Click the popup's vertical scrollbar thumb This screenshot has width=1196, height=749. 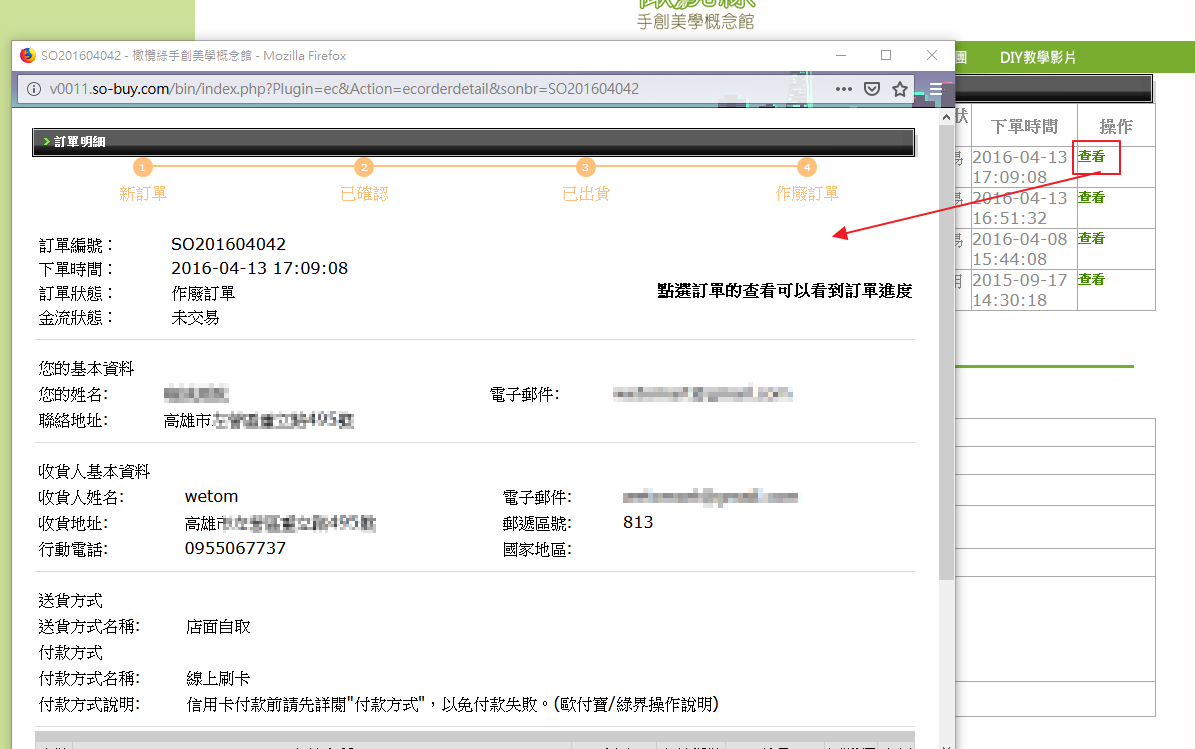[x=946, y=350]
